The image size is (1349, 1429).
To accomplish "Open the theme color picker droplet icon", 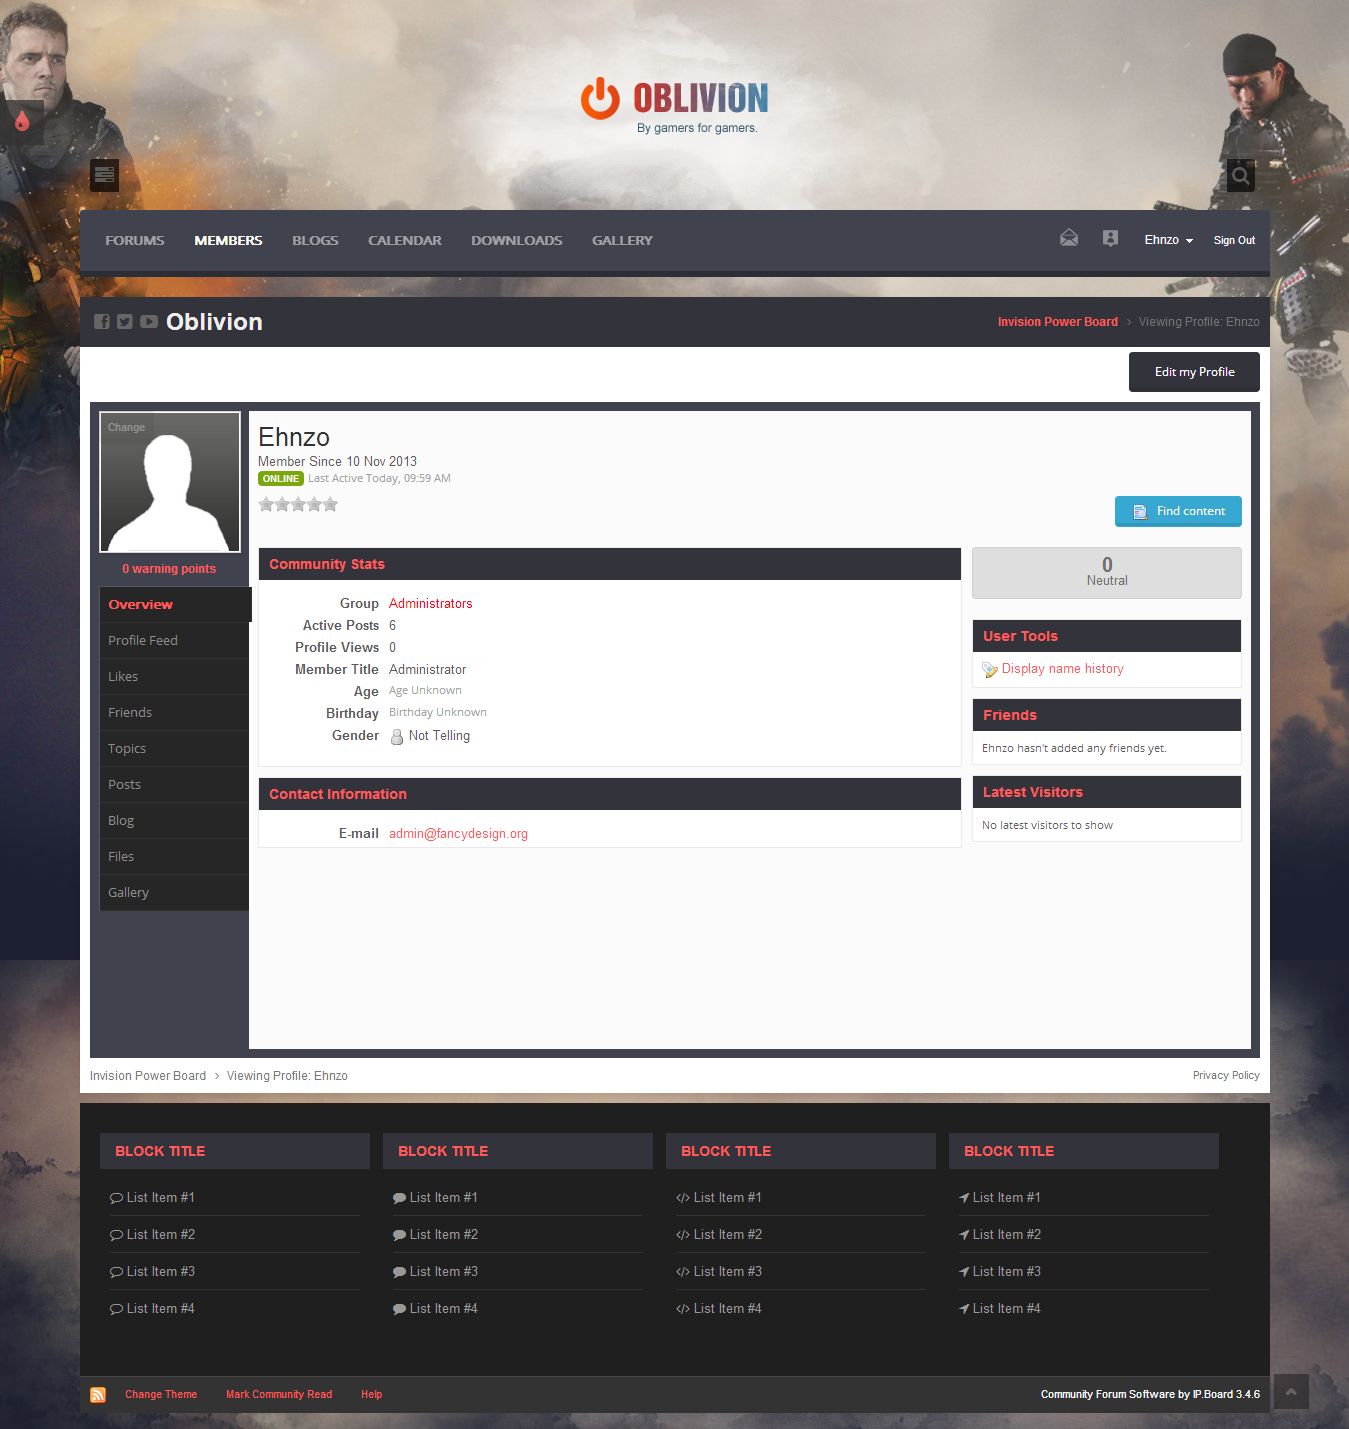I will [22, 121].
